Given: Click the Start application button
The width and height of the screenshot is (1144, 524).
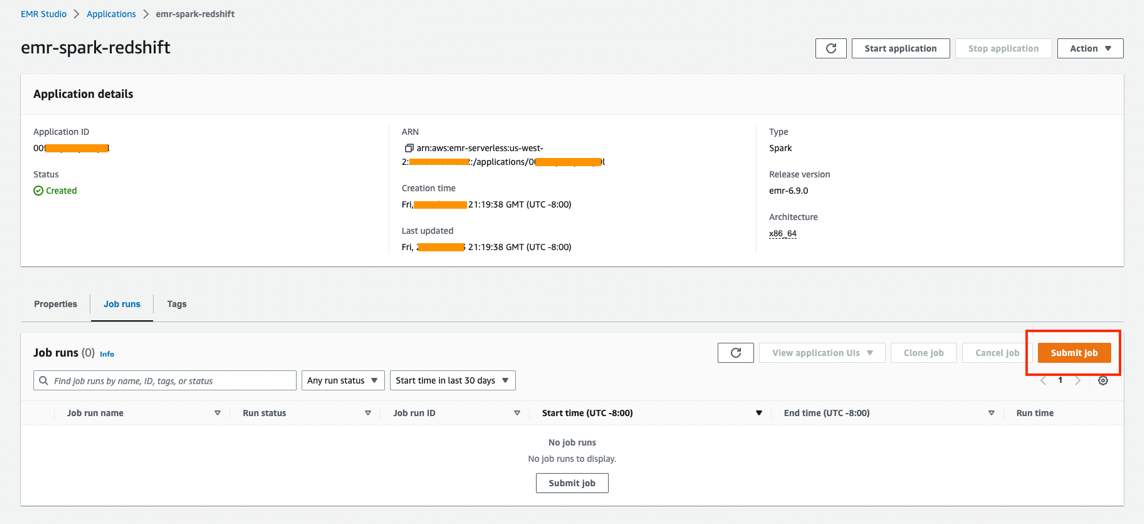Looking at the screenshot, I should point(900,48).
